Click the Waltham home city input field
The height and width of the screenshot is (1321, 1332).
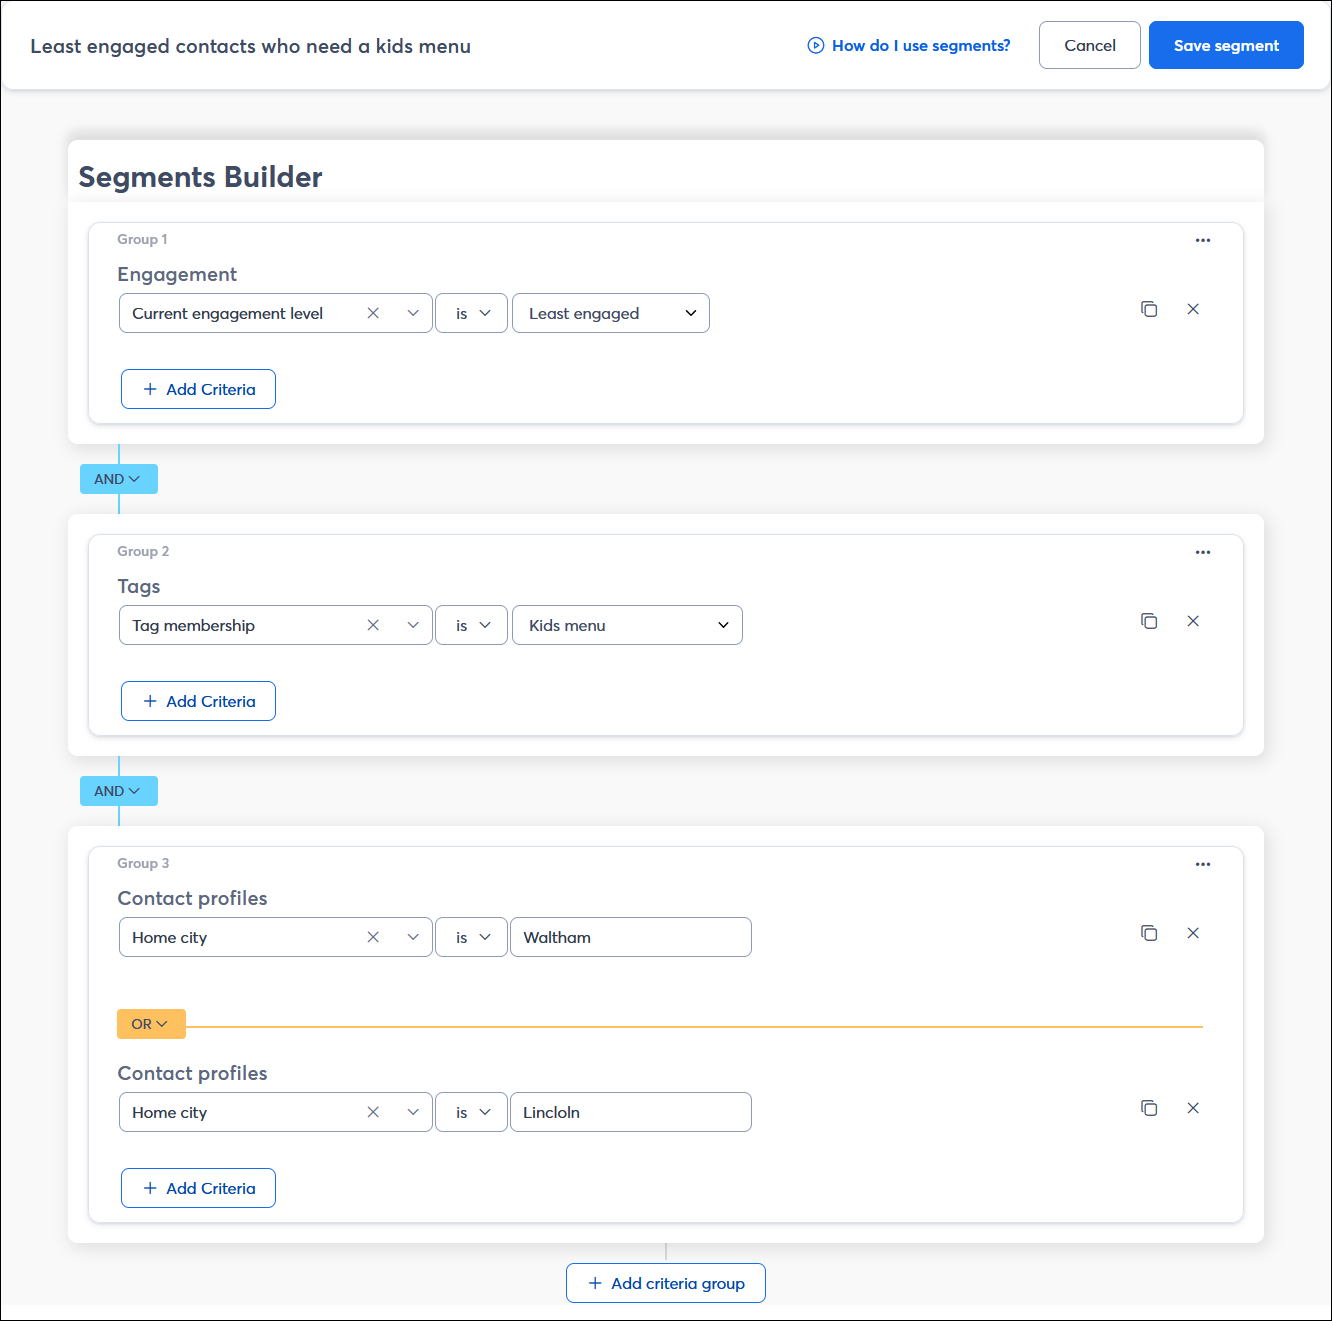click(x=630, y=937)
